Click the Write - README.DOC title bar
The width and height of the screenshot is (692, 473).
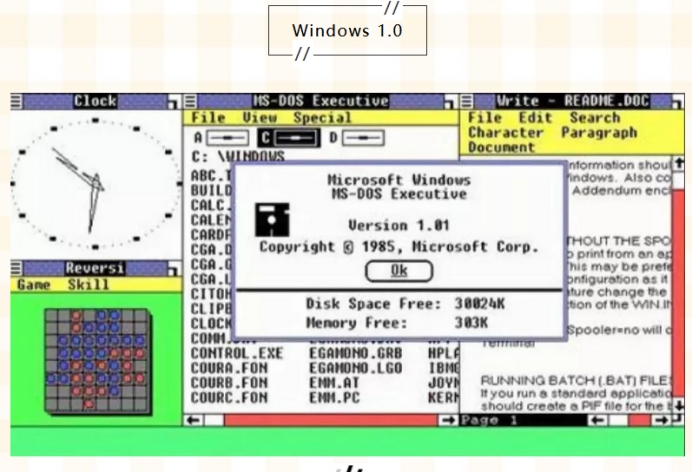pyautogui.click(x=573, y=101)
